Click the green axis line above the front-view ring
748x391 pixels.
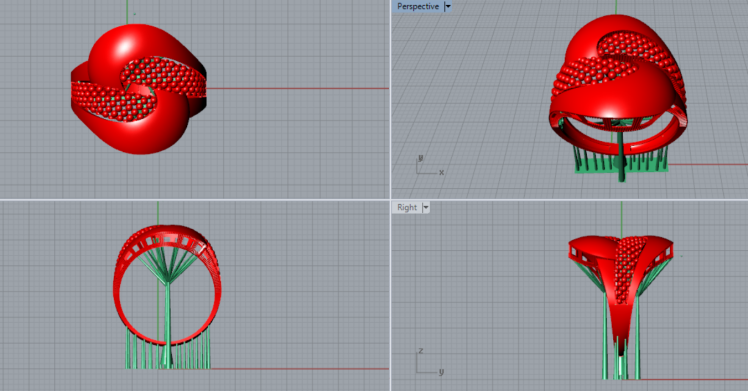point(158,212)
